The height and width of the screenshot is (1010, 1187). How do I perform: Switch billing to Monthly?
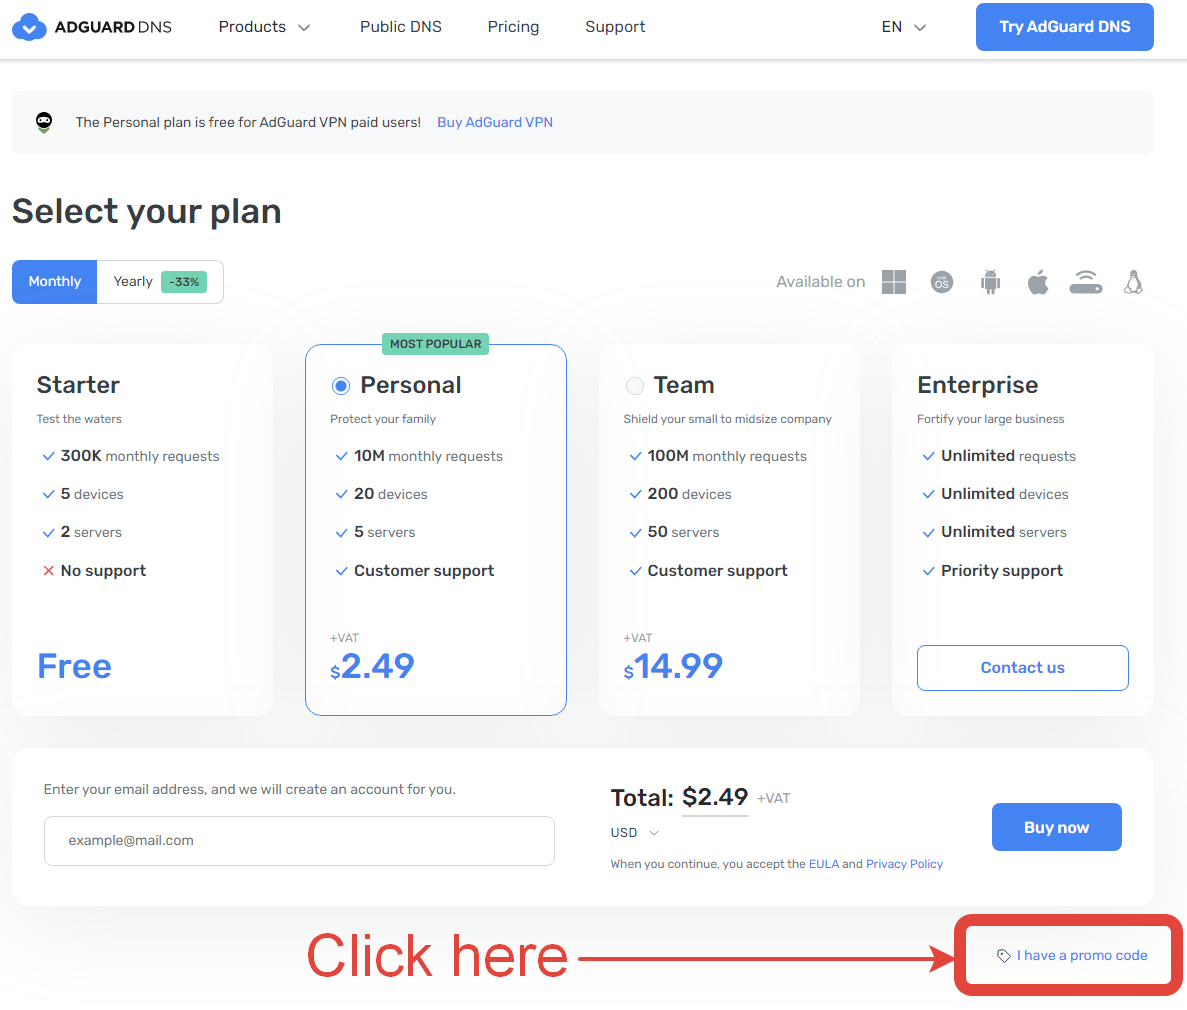coord(55,282)
